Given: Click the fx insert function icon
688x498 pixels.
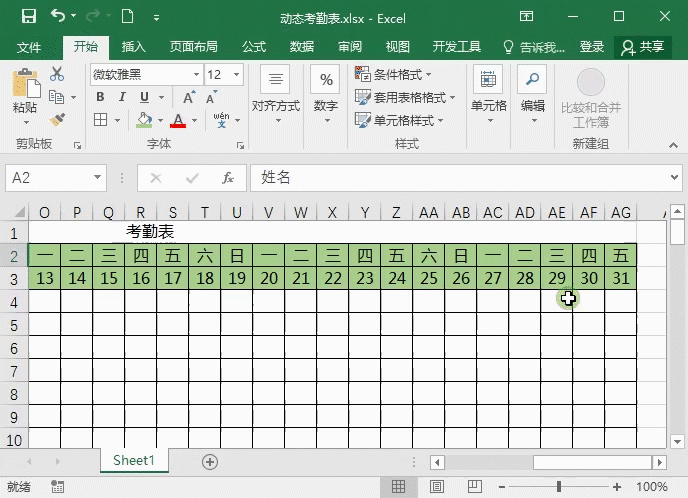Looking at the screenshot, I should coord(228,178).
